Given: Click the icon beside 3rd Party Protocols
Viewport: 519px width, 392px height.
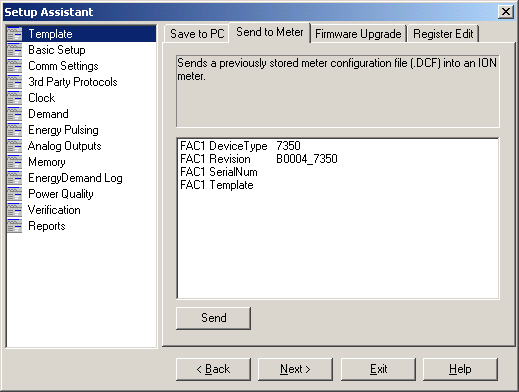Looking at the screenshot, I should (x=15, y=82).
